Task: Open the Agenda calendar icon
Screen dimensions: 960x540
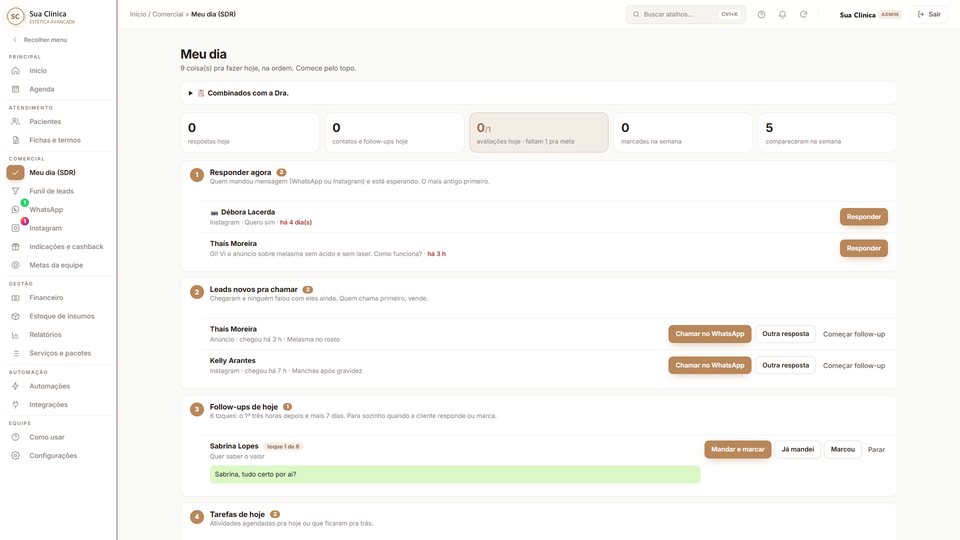Action: coord(15,89)
